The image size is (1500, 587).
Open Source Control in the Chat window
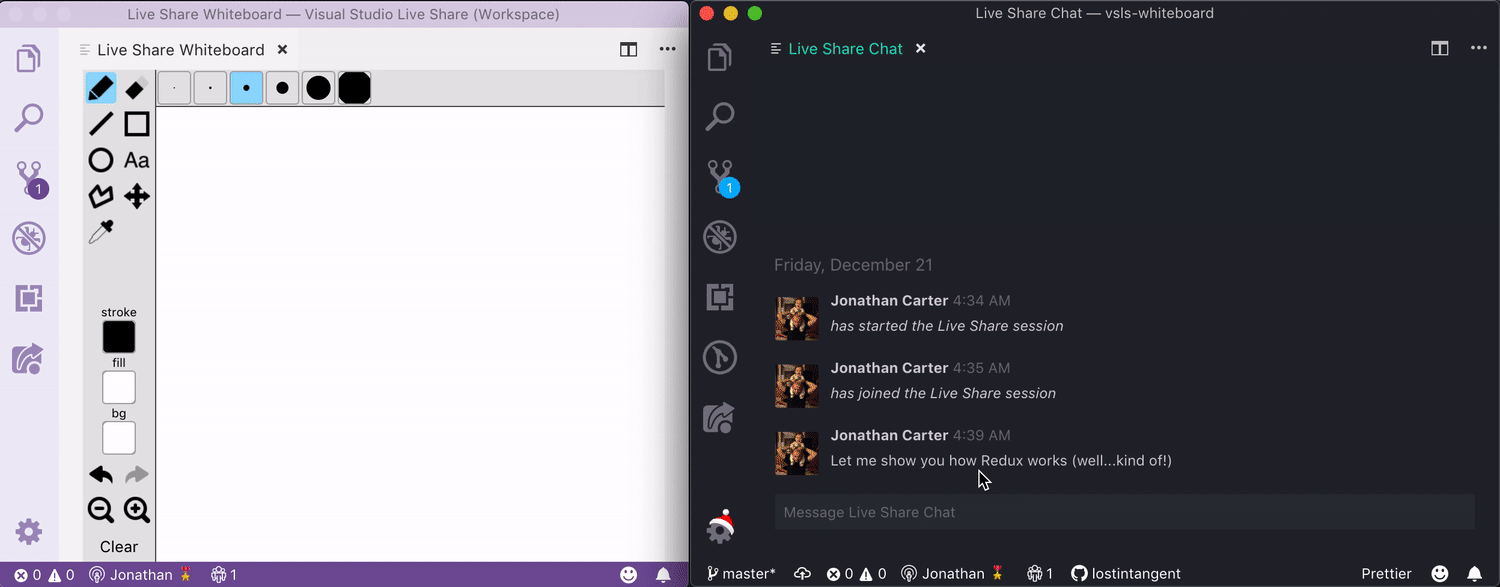click(722, 177)
